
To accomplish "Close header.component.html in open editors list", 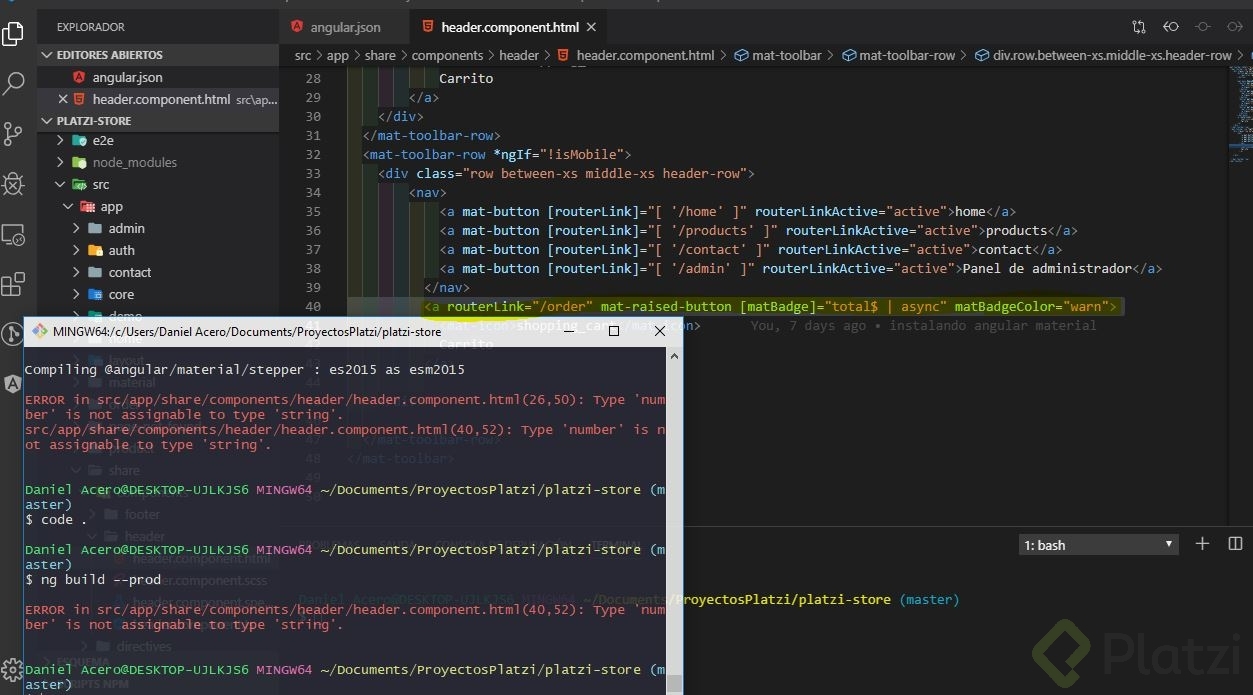I will (63, 99).
